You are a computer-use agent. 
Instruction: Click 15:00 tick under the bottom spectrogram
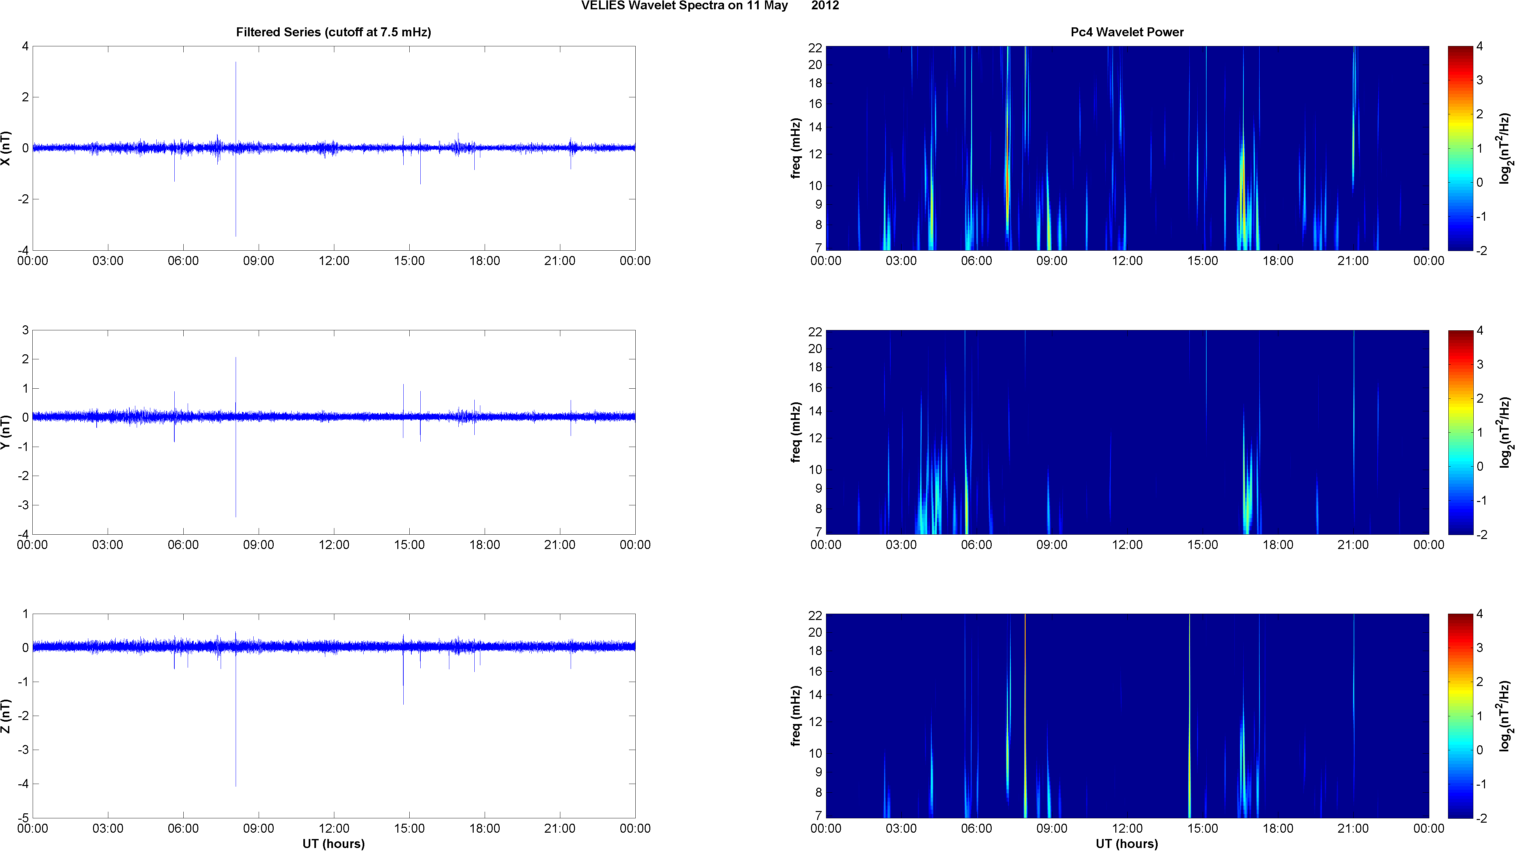coord(1203,828)
